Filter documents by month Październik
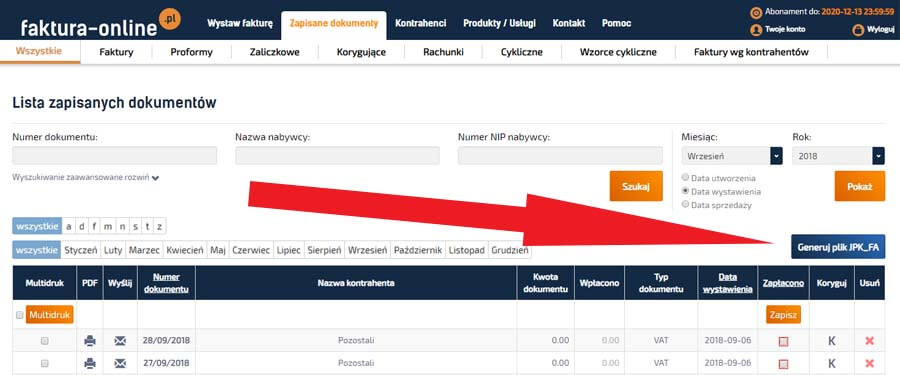 coord(418,251)
